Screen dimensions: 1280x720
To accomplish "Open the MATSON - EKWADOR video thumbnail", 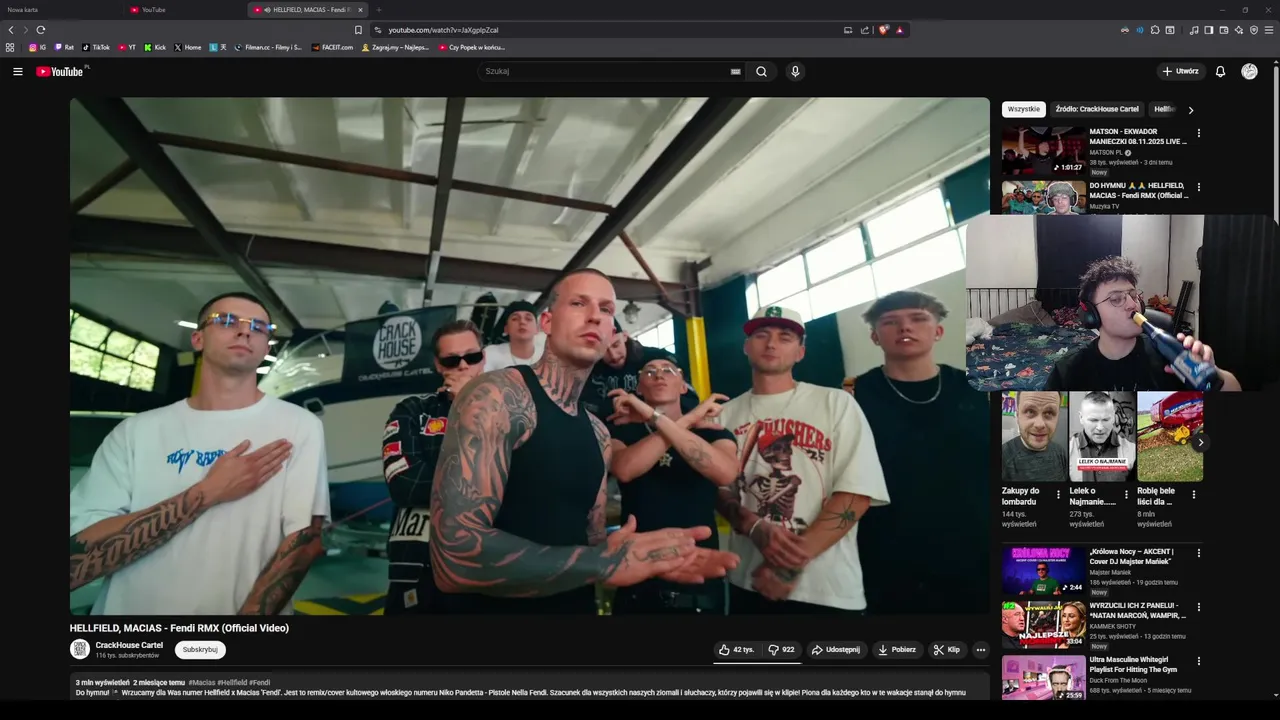I will point(1044,150).
